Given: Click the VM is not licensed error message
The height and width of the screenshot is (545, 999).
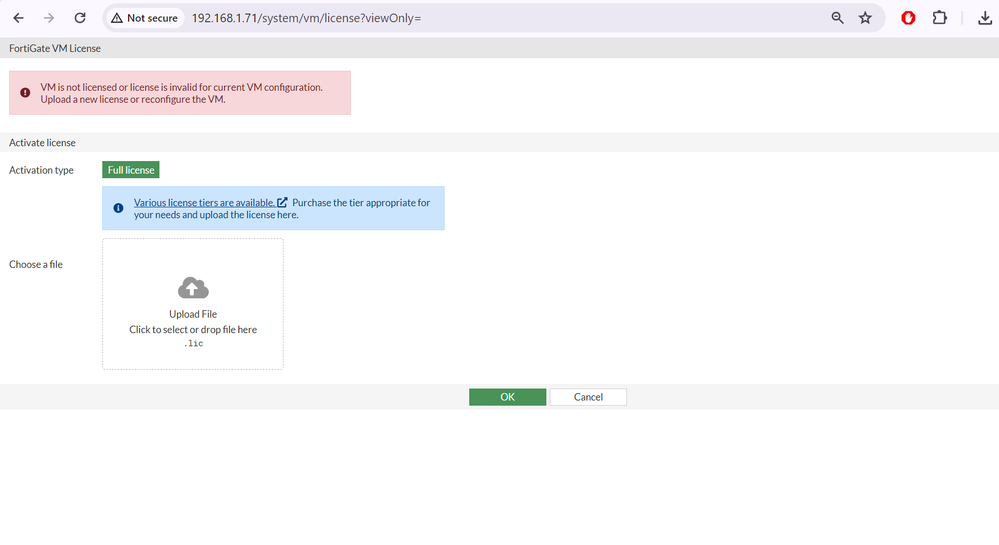Looking at the screenshot, I should [182, 93].
